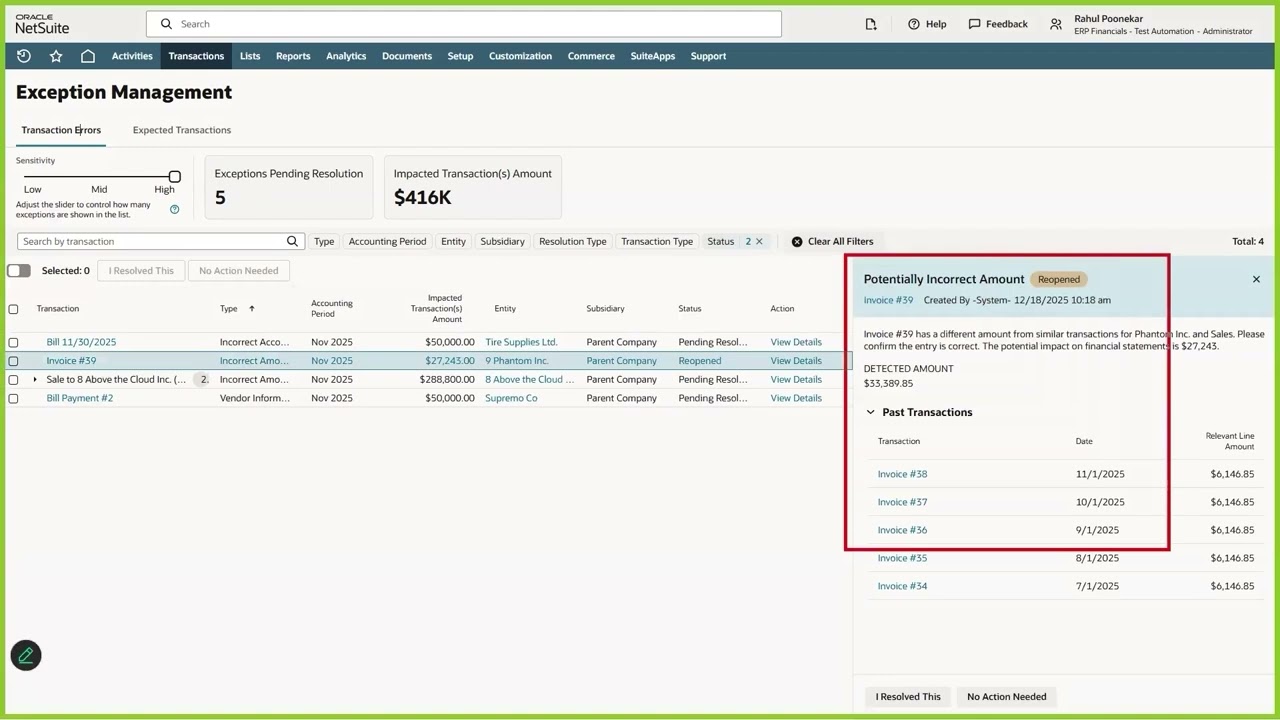This screenshot has height=720, width=1280.
Task: Check the Bill 11/30/2025 row checkbox
Action: (x=13, y=342)
